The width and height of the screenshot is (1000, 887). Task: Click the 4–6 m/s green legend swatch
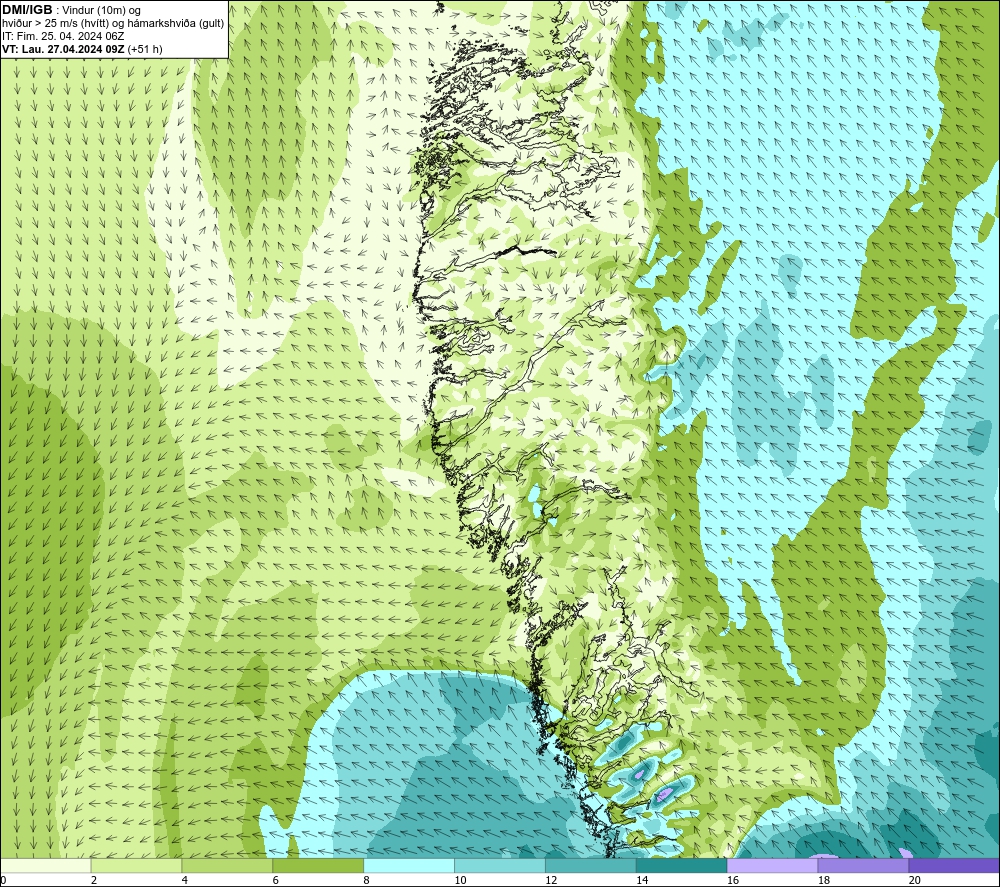click(227, 865)
